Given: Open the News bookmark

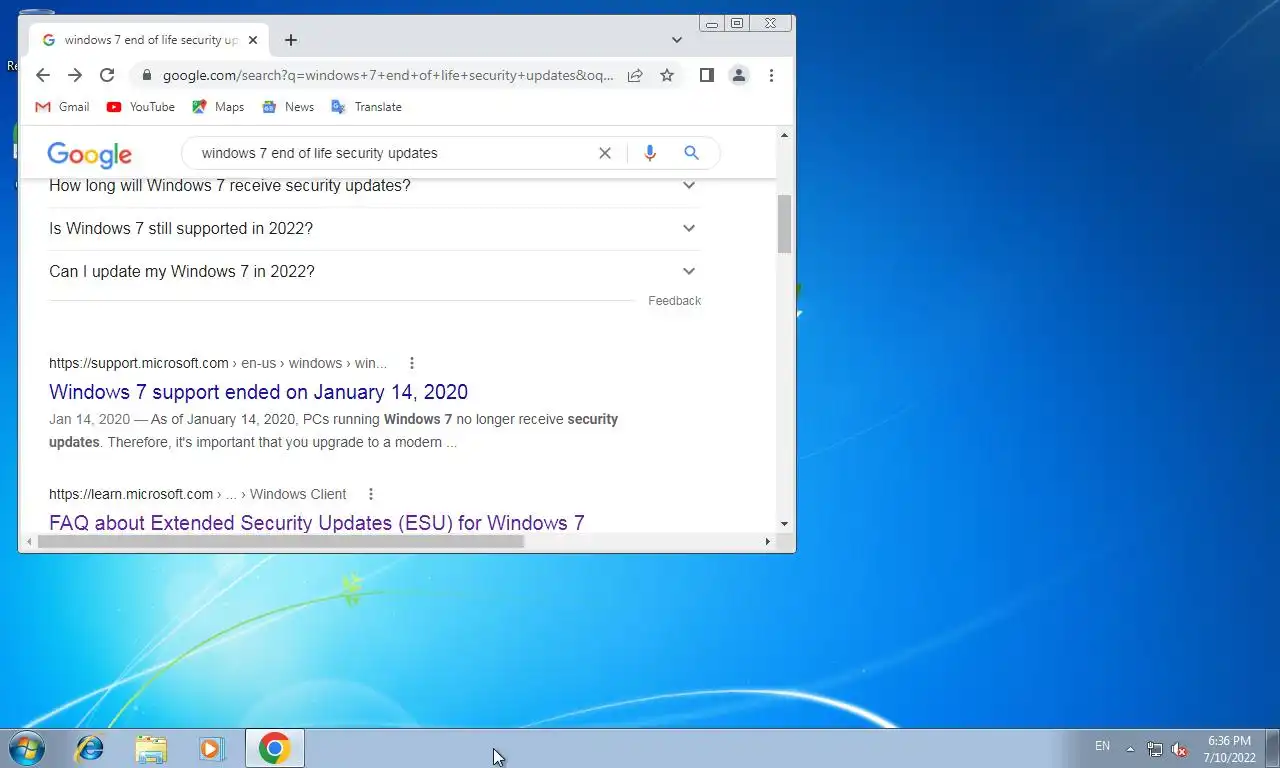Looking at the screenshot, I should pos(288,107).
